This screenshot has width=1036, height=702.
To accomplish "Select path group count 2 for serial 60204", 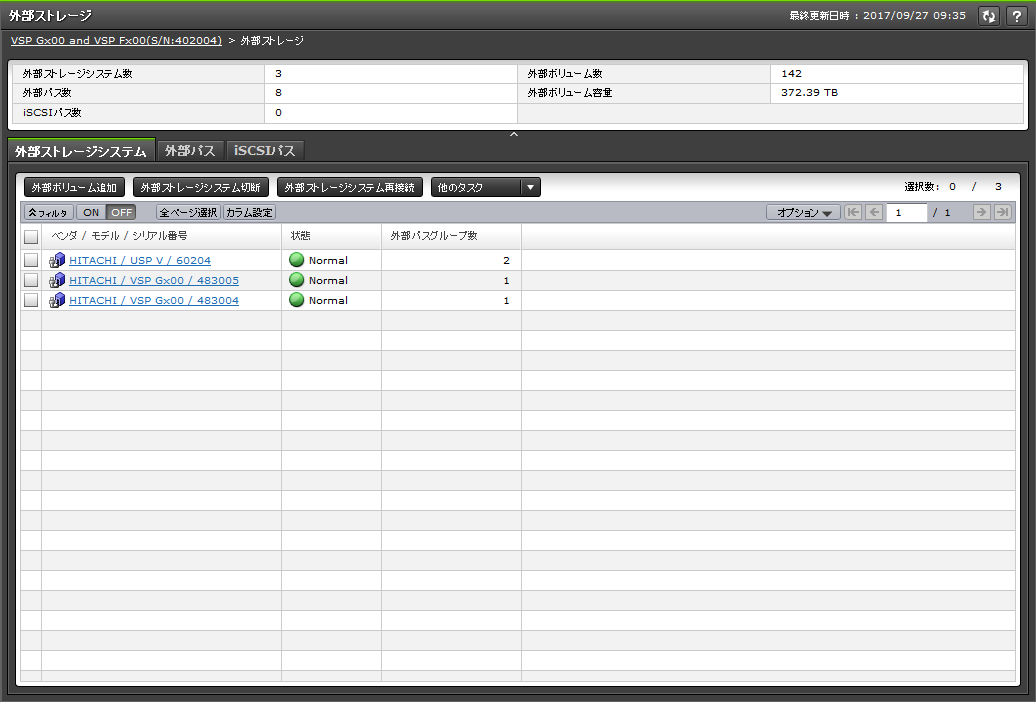I will 507,260.
